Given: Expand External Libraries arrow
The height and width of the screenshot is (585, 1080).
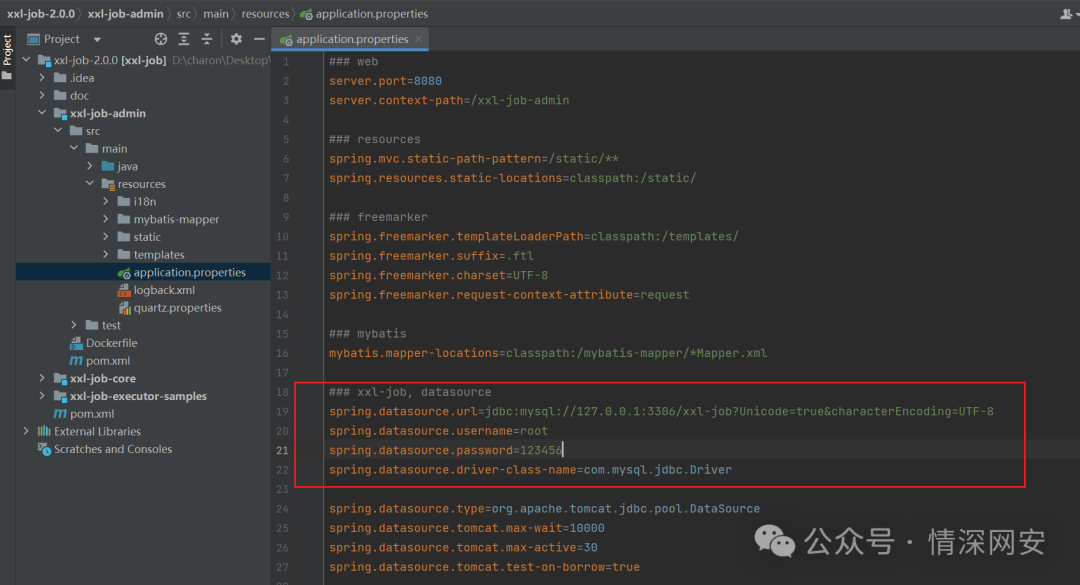Looking at the screenshot, I should (x=26, y=431).
